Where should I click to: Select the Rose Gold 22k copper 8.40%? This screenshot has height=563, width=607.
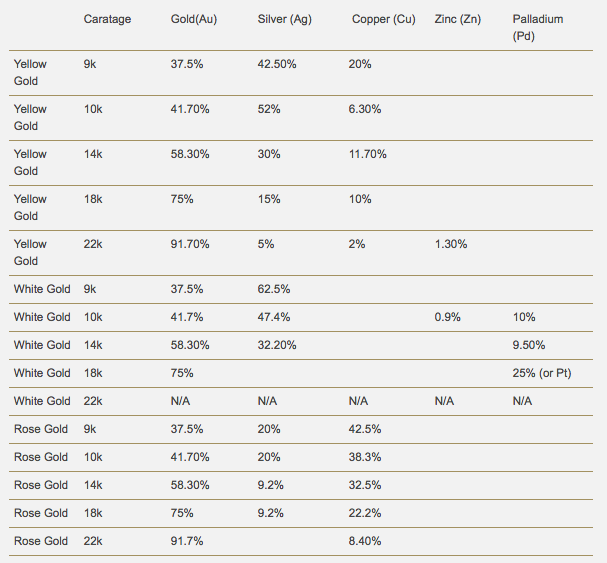pyautogui.click(x=365, y=541)
